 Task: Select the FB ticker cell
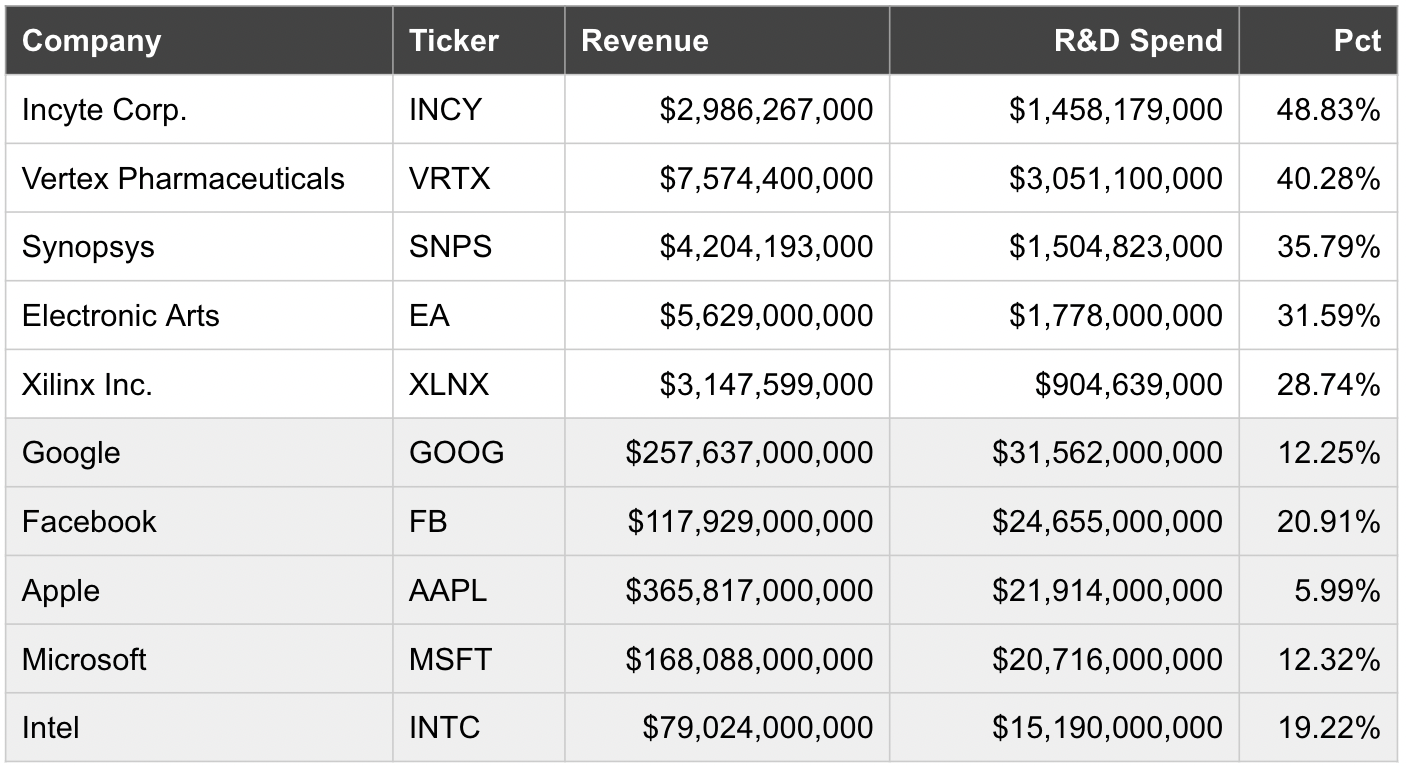pyautogui.click(x=428, y=521)
